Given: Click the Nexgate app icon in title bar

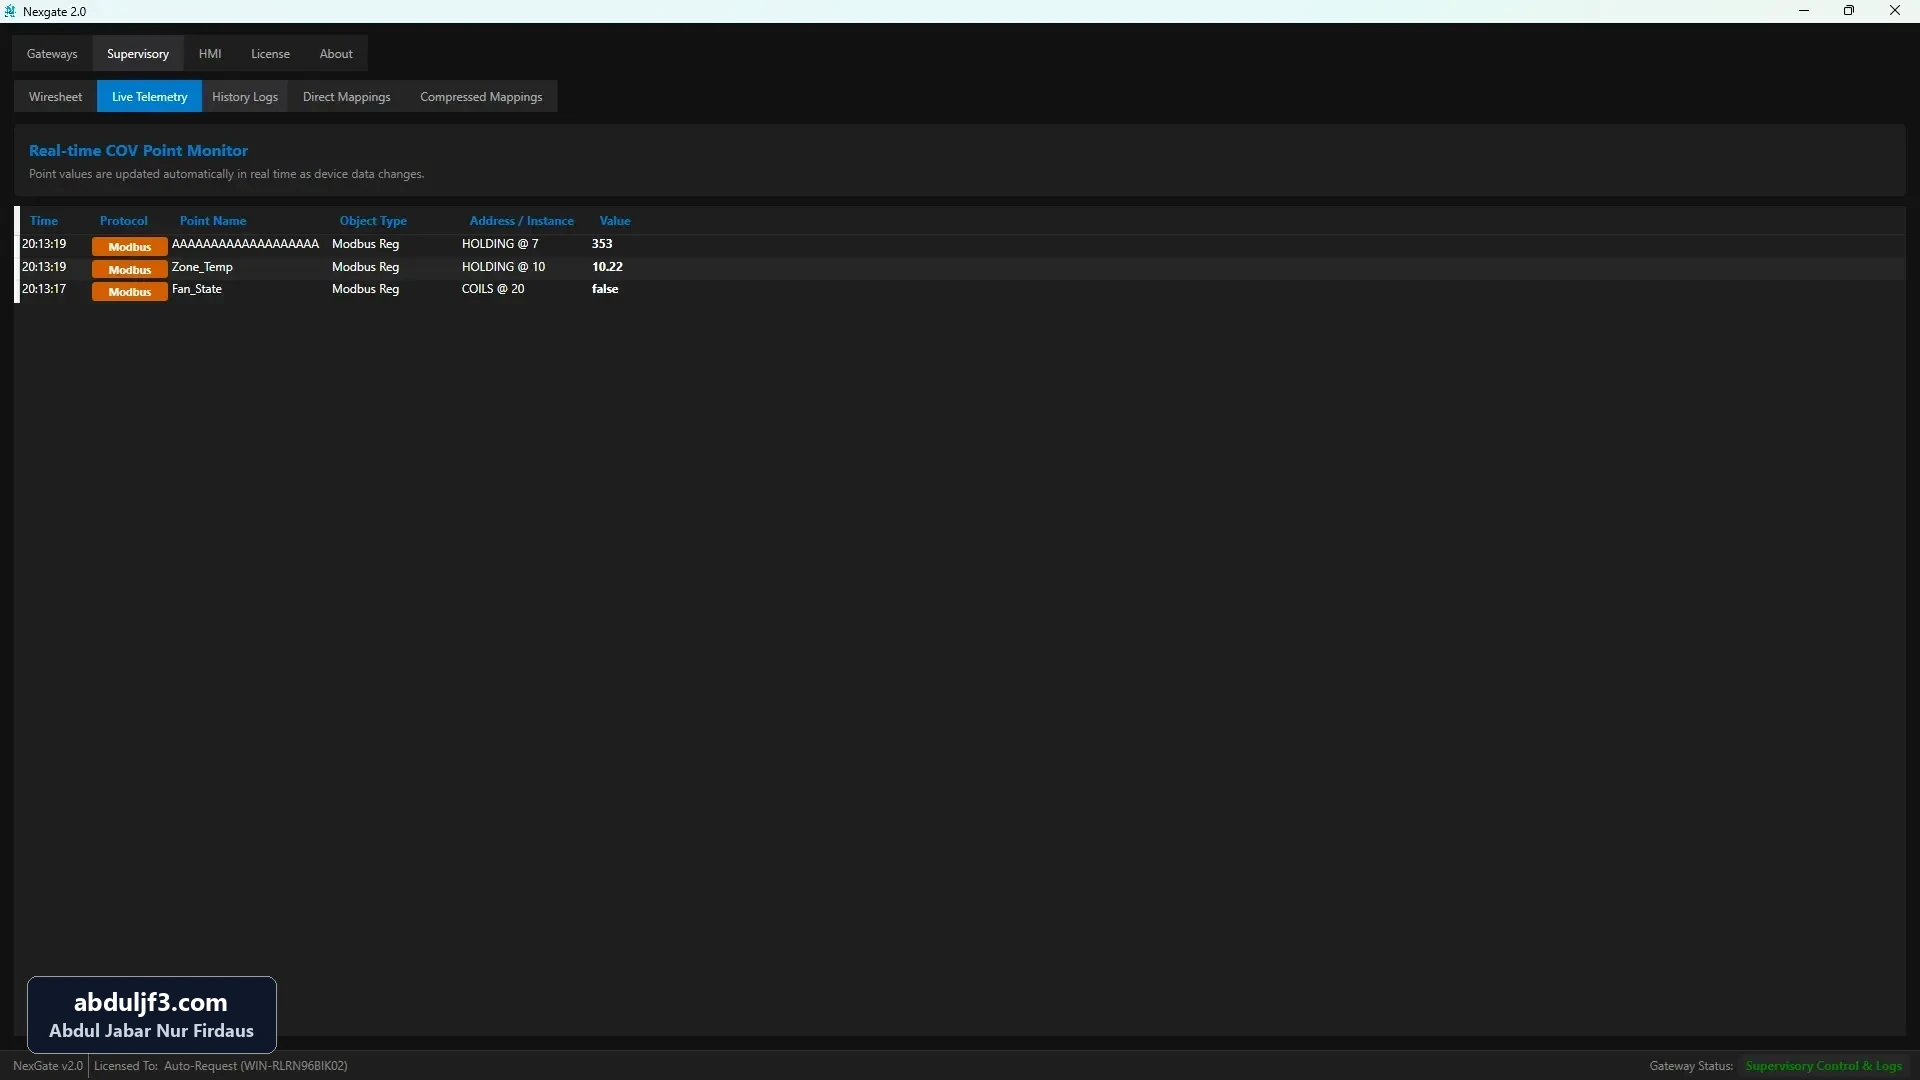Looking at the screenshot, I should pos(10,11).
